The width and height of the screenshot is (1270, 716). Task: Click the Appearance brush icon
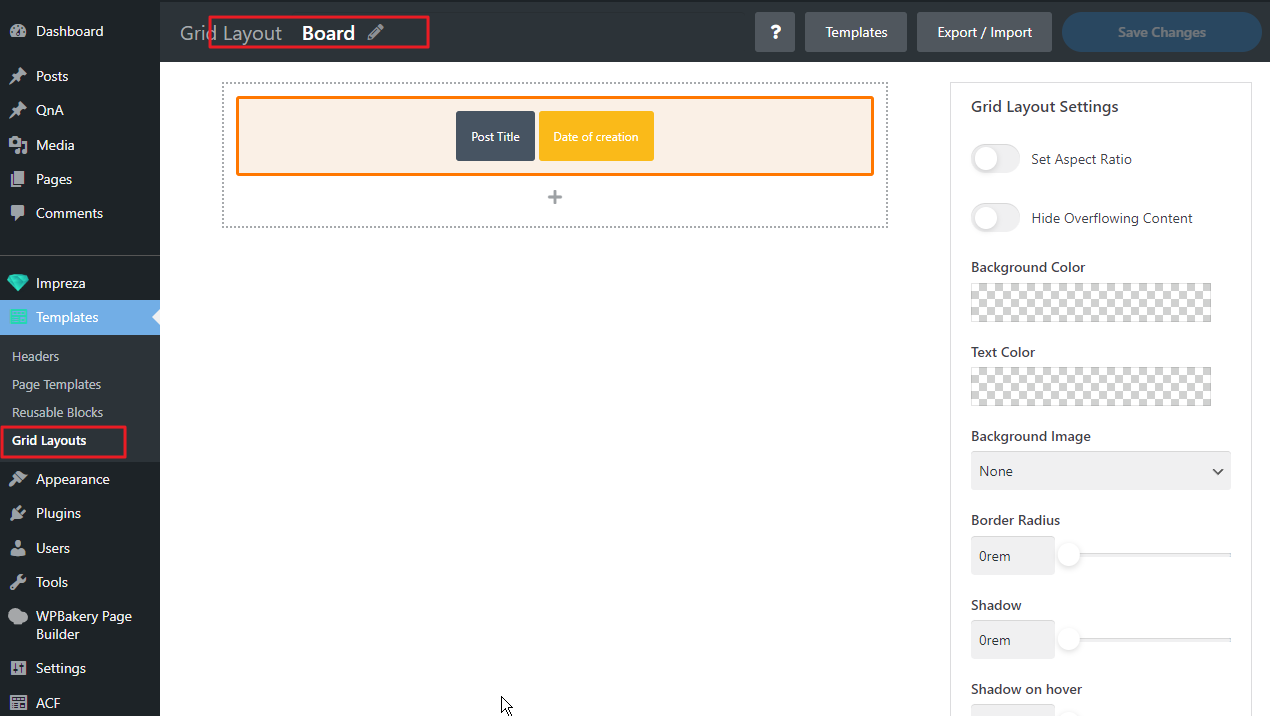pyautogui.click(x=18, y=479)
